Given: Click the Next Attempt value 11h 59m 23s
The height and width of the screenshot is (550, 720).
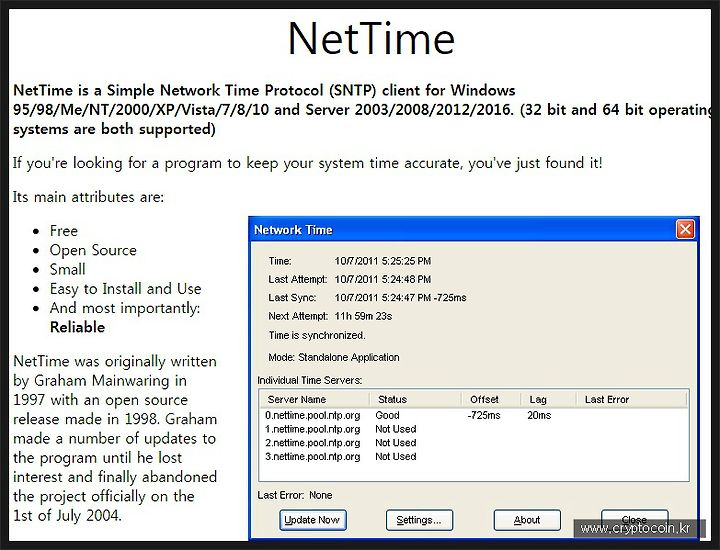Looking at the screenshot, I should 363,316.
